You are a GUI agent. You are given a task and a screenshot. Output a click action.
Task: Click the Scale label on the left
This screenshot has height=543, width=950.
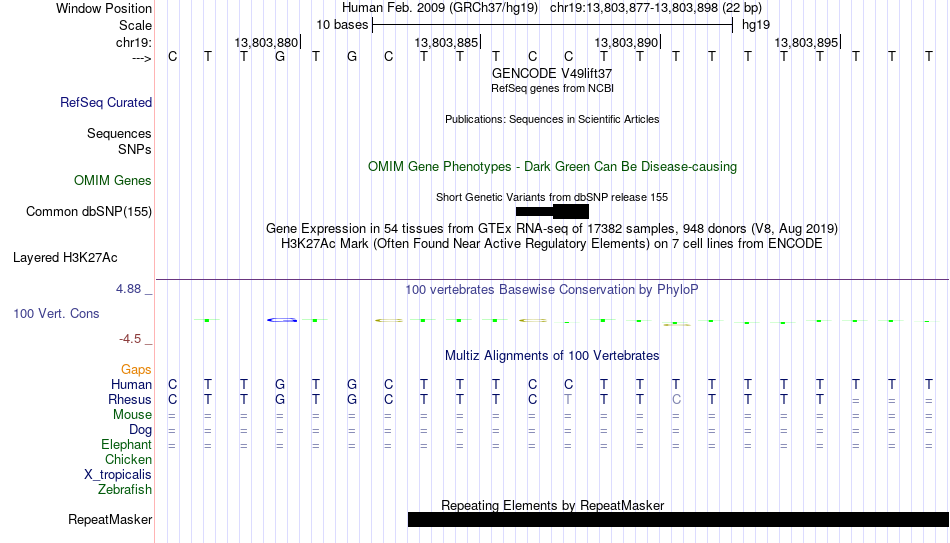(x=135, y=25)
